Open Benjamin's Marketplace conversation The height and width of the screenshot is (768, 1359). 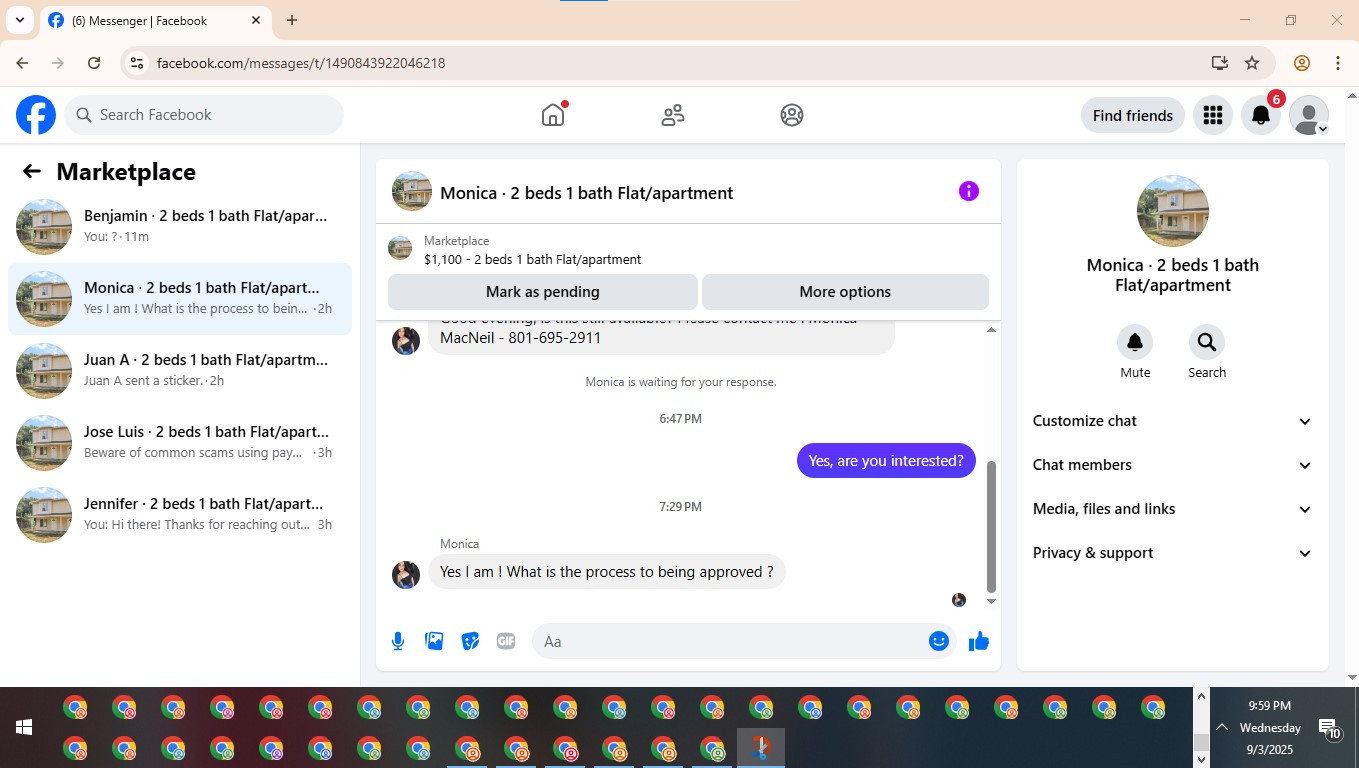pyautogui.click(x=180, y=227)
